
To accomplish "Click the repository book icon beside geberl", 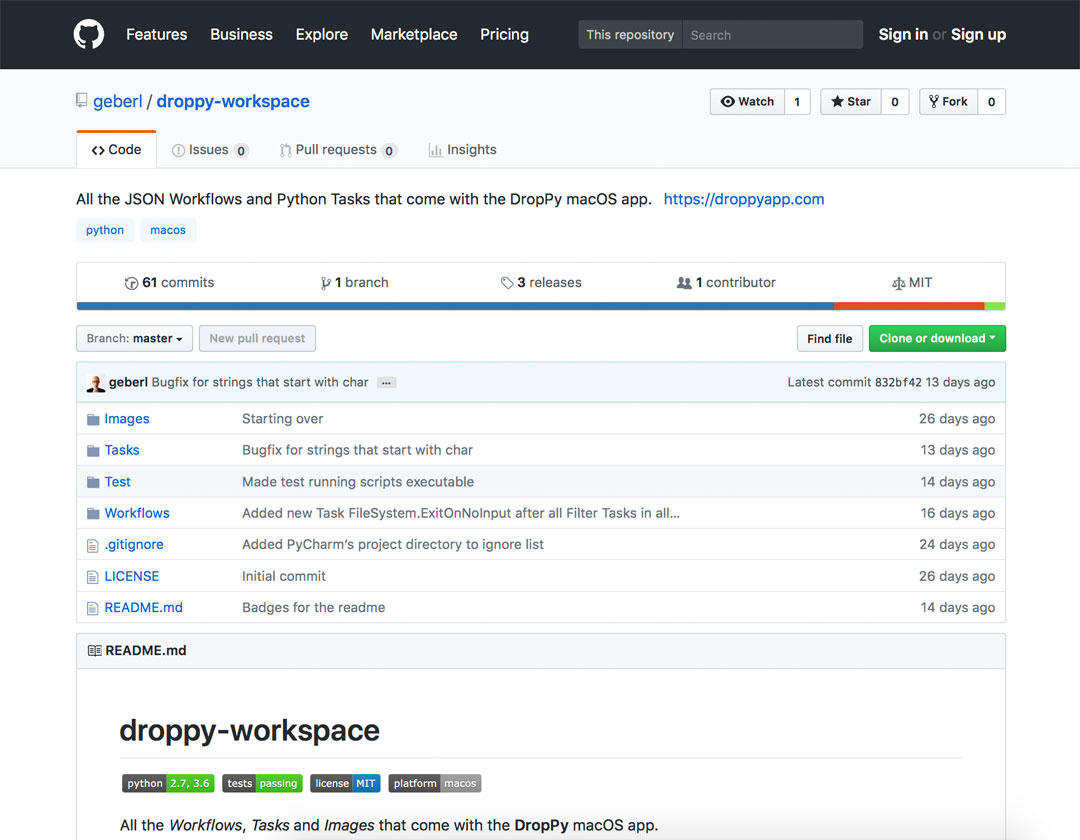I will [81, 101].
